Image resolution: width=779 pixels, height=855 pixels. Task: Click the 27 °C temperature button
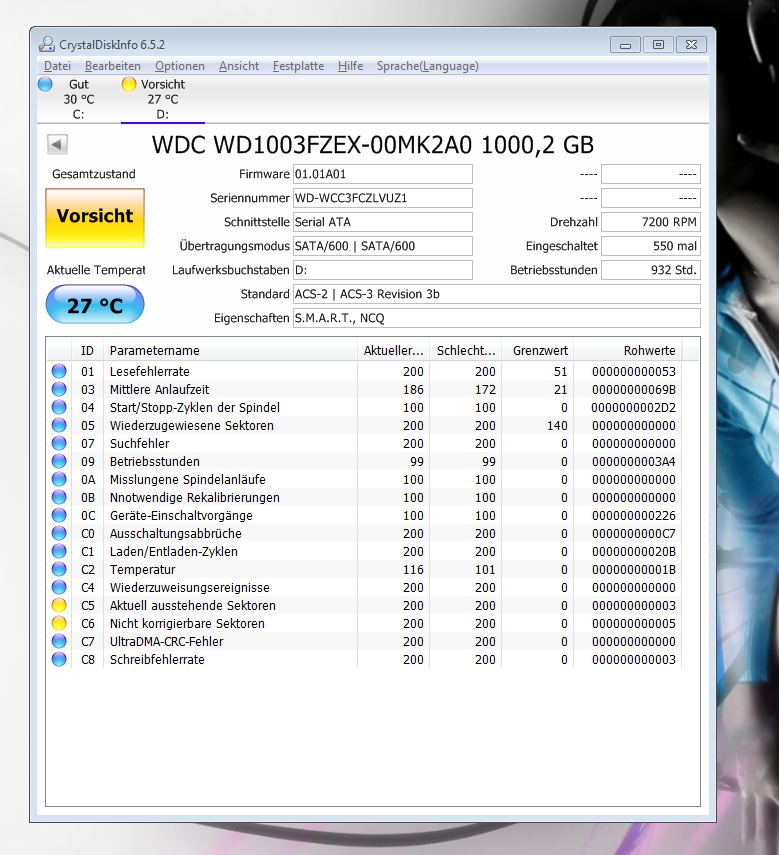(95, 304)
